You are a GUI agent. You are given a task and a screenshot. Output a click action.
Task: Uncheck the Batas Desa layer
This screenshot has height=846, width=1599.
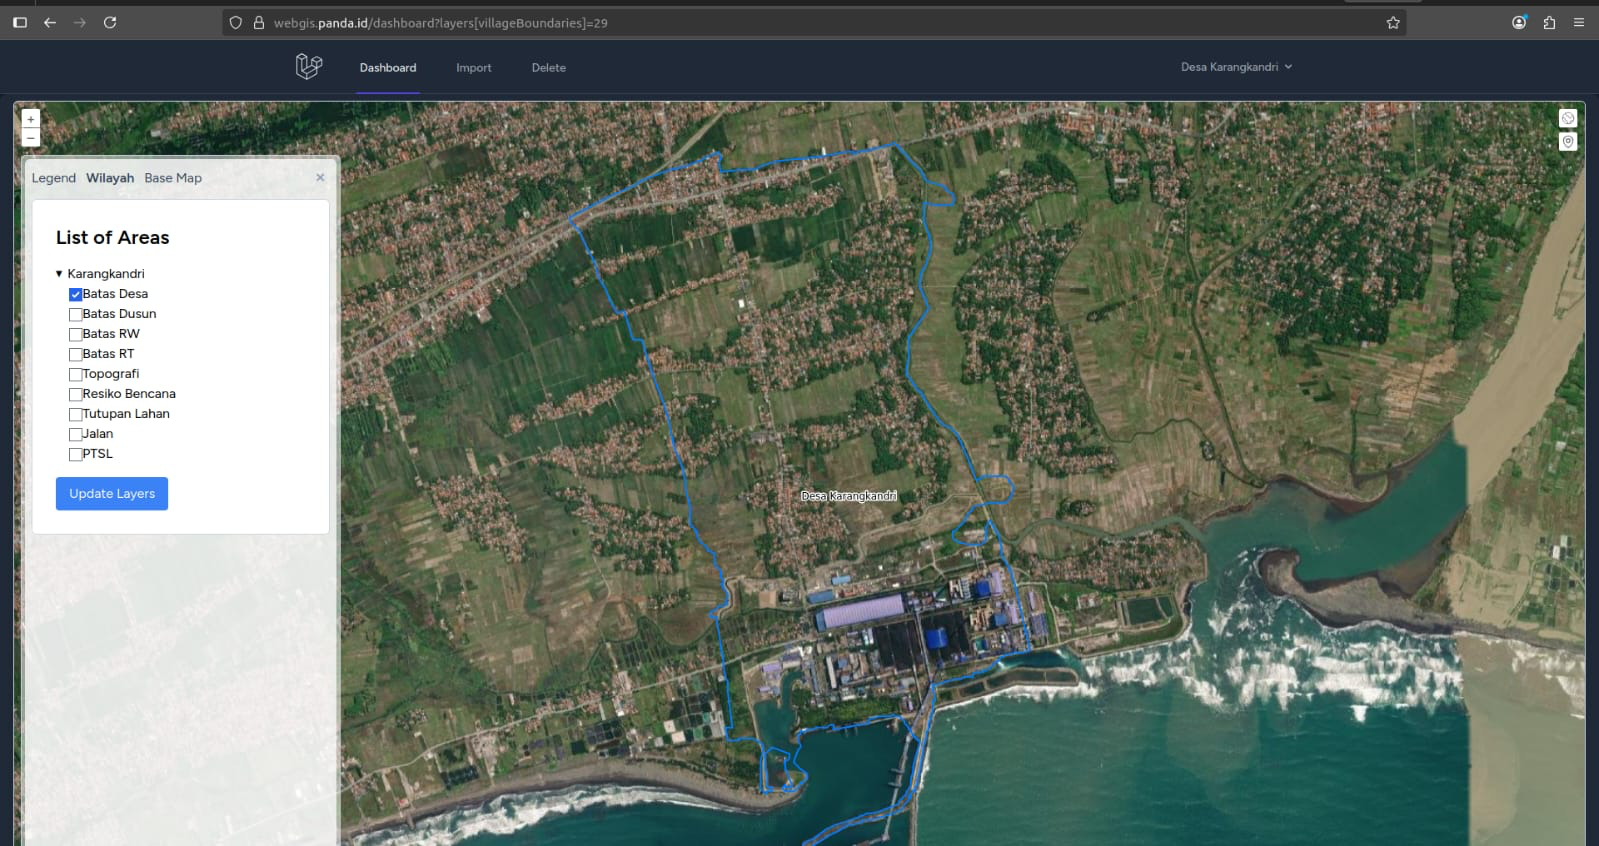click(x=75, y=294)
